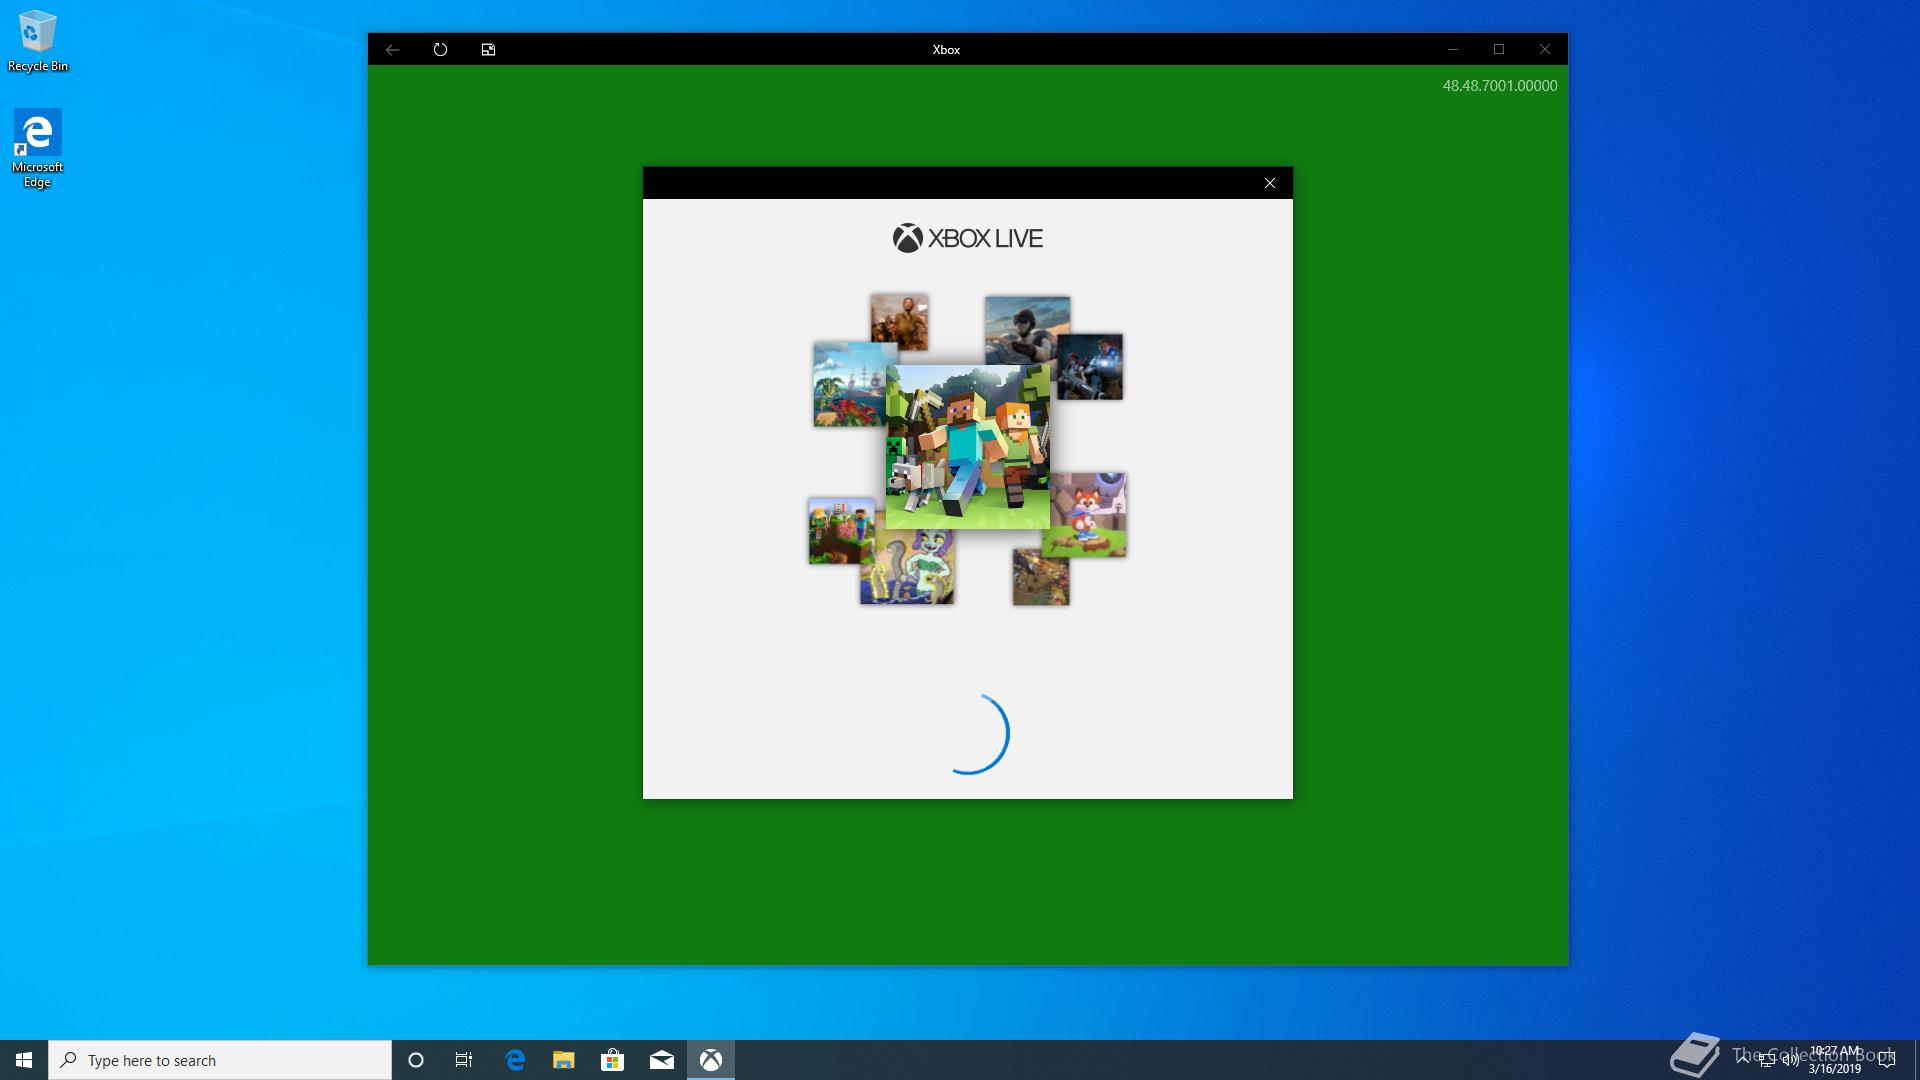
Task: Open Cortana from the taskbar circle icon
Action: 416,1060
